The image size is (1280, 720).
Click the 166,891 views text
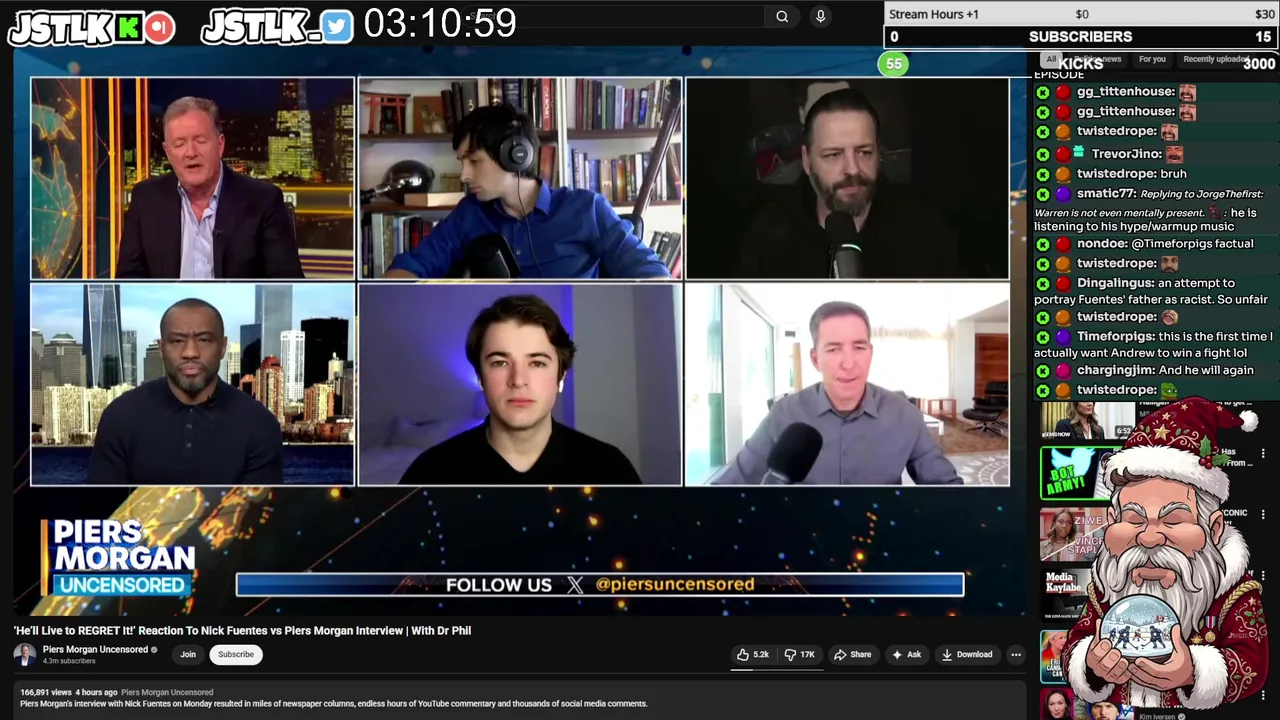[46, 692]
